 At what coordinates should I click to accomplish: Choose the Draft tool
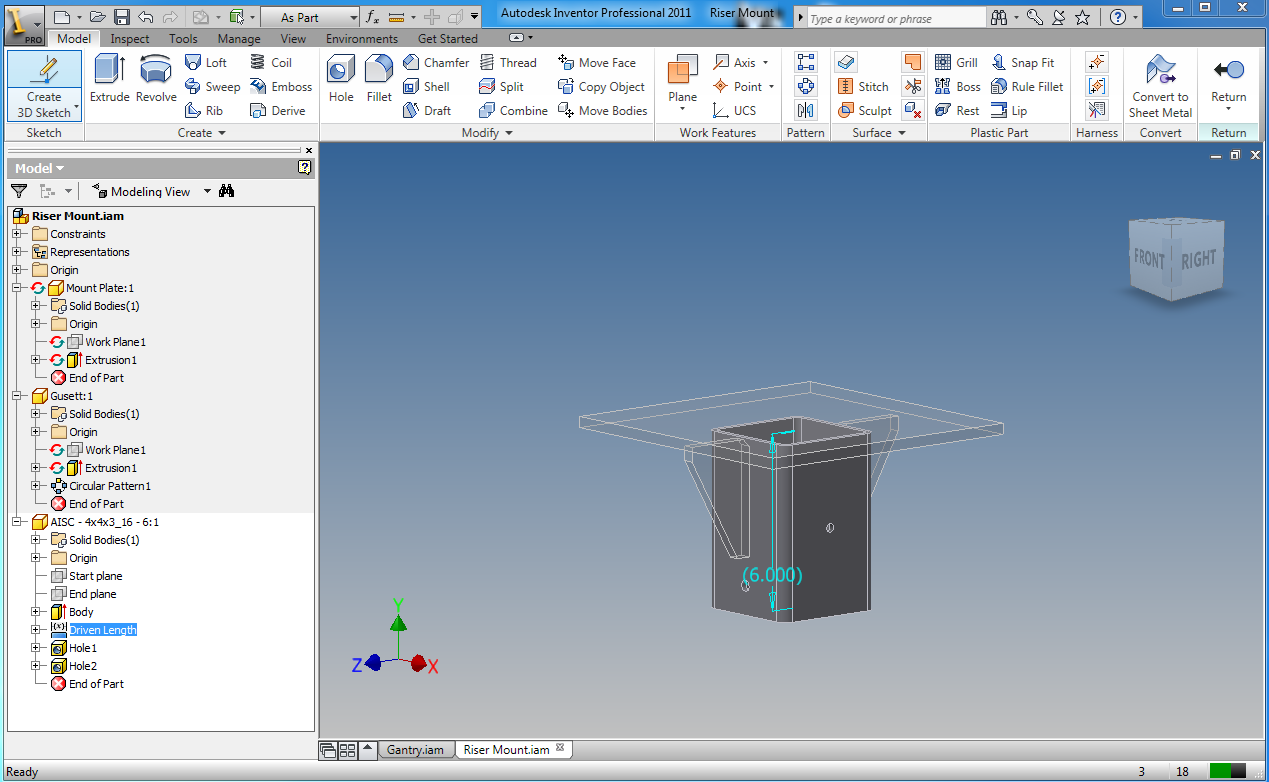427,111
